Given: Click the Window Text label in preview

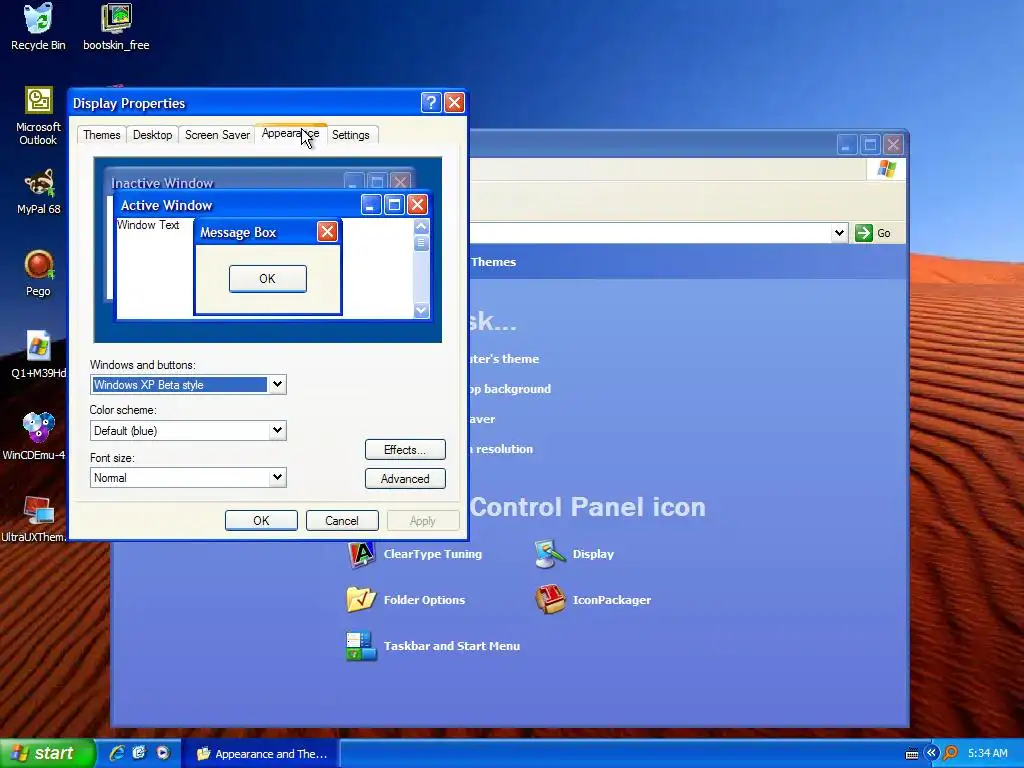Looking at the screenshot, I should pyautogui.click(x=148, y=225).
